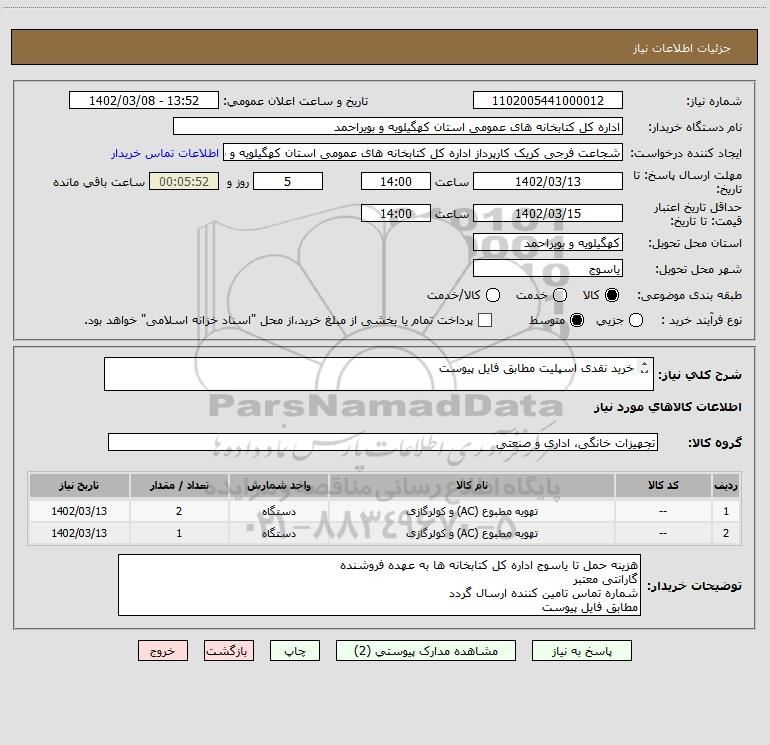Click the تاریخ نیاز column header
The width and height of the screenshot is (770, 745).
tap(79, 485)
